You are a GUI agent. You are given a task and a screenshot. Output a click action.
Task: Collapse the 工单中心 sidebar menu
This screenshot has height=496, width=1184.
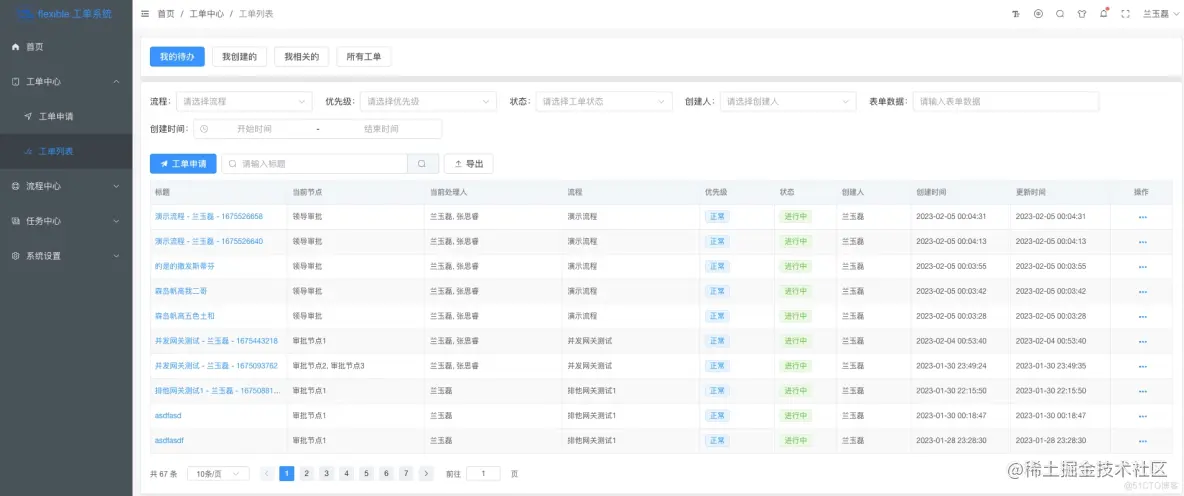(x=66, y=82)
